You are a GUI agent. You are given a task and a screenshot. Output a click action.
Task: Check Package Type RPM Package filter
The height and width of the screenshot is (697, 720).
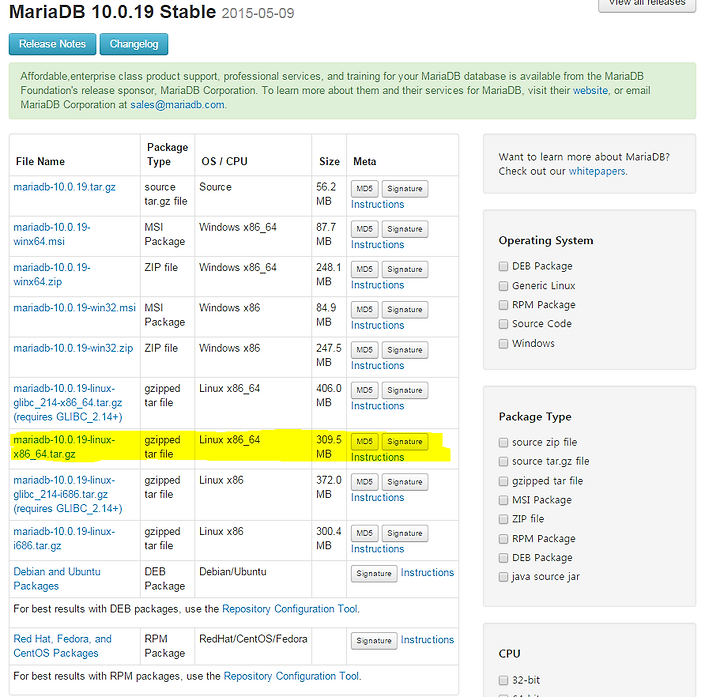503,539
